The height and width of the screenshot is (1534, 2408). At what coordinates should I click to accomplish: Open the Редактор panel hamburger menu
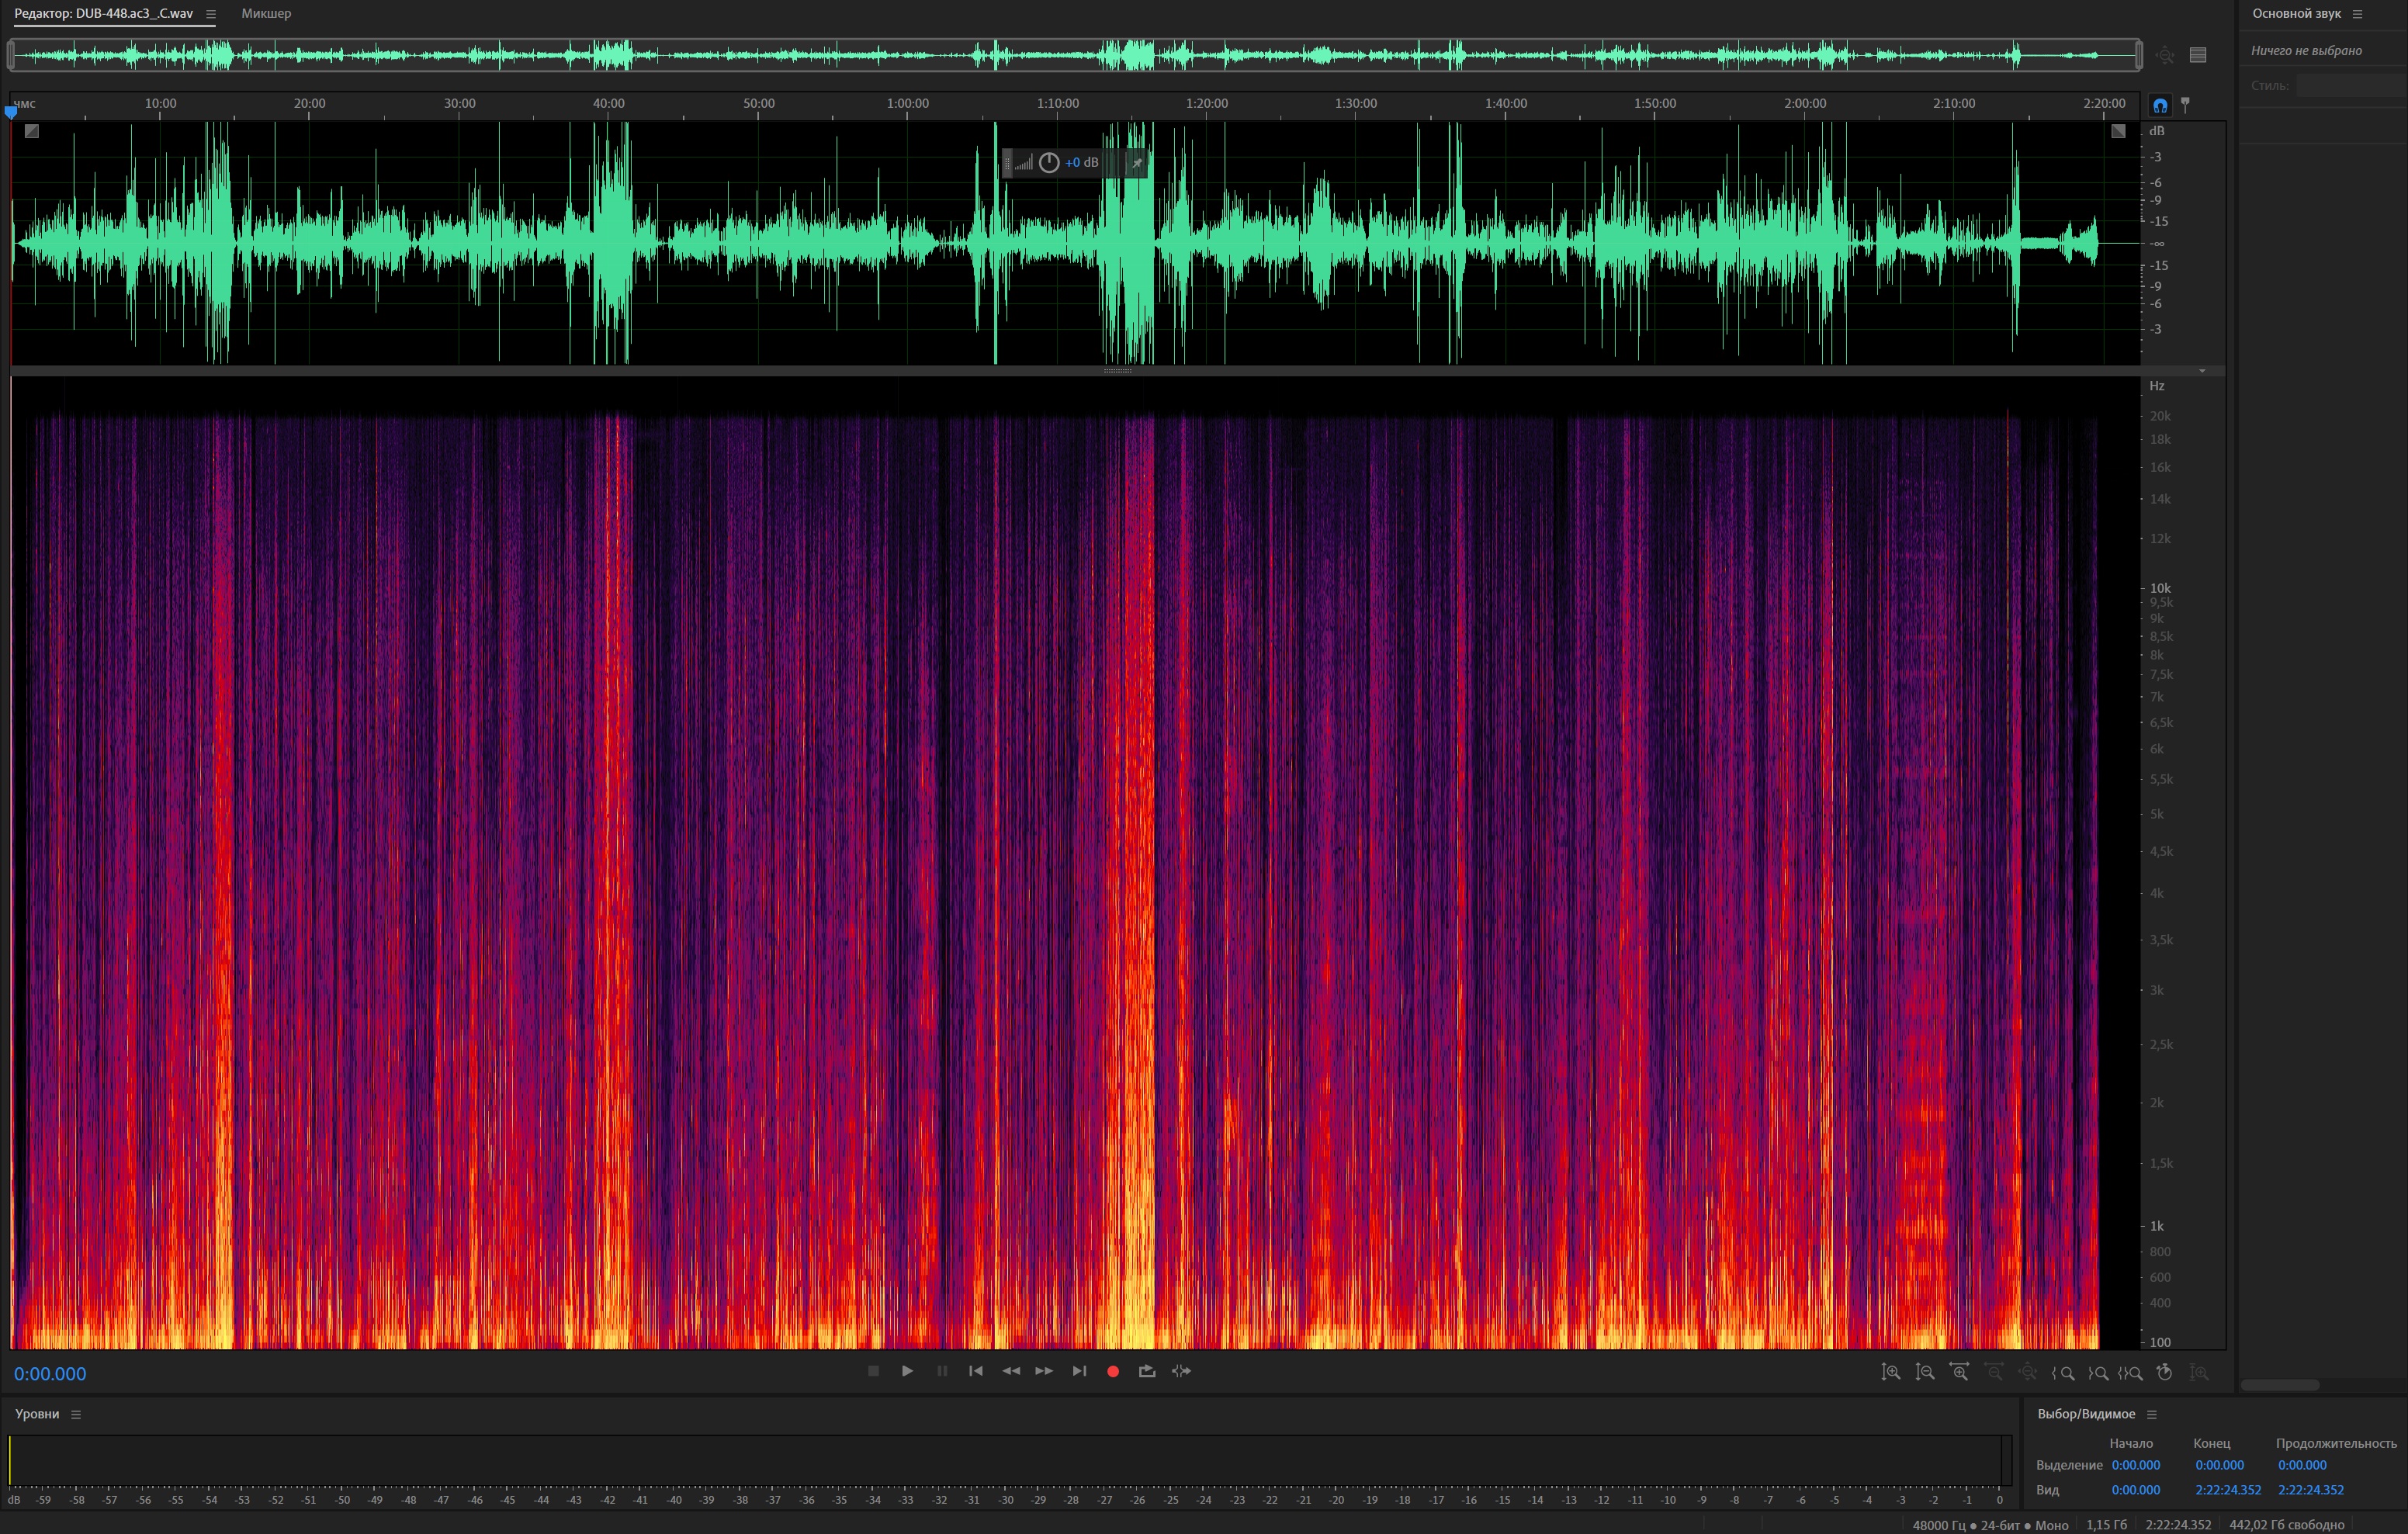point(211,14)
